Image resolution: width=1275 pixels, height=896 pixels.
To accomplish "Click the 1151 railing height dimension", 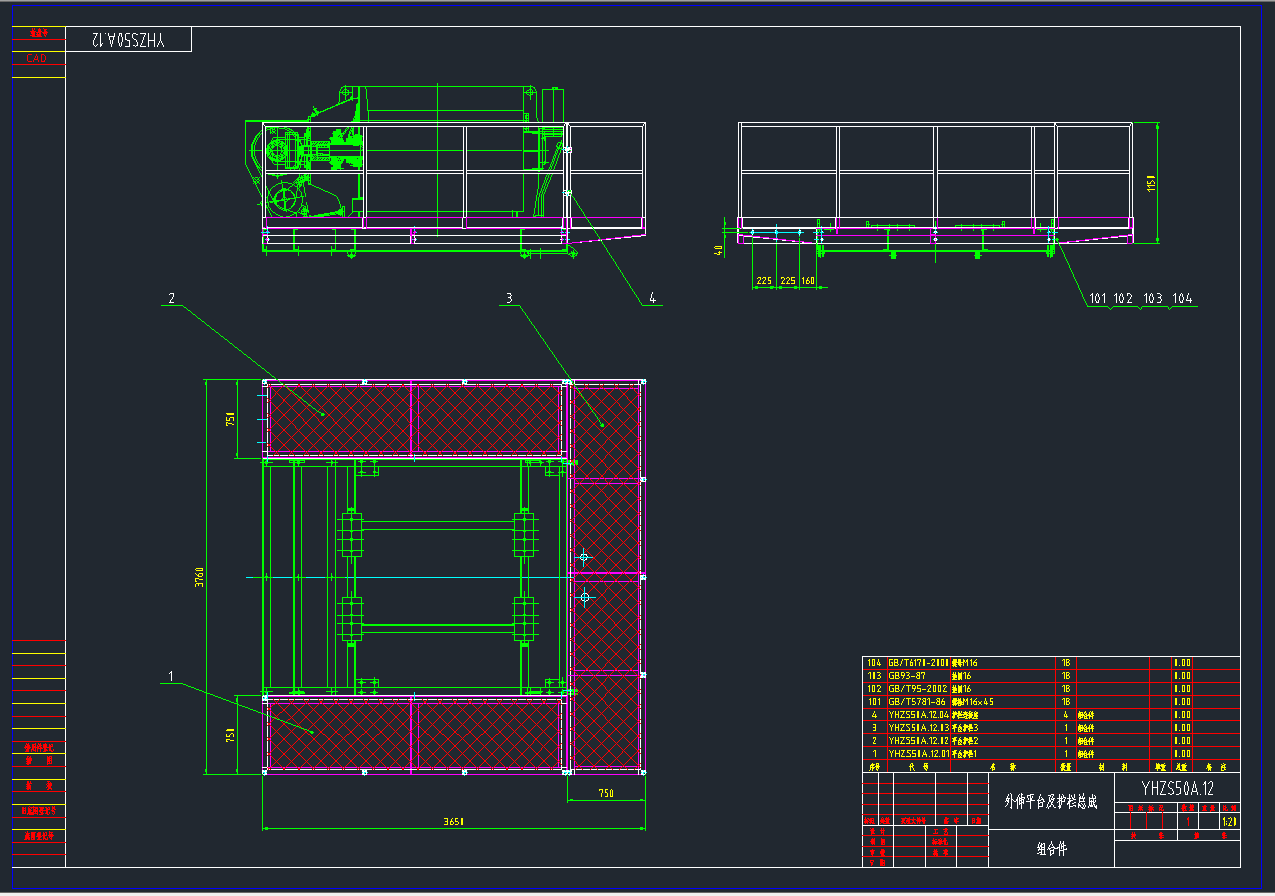I will point(1151,183).
